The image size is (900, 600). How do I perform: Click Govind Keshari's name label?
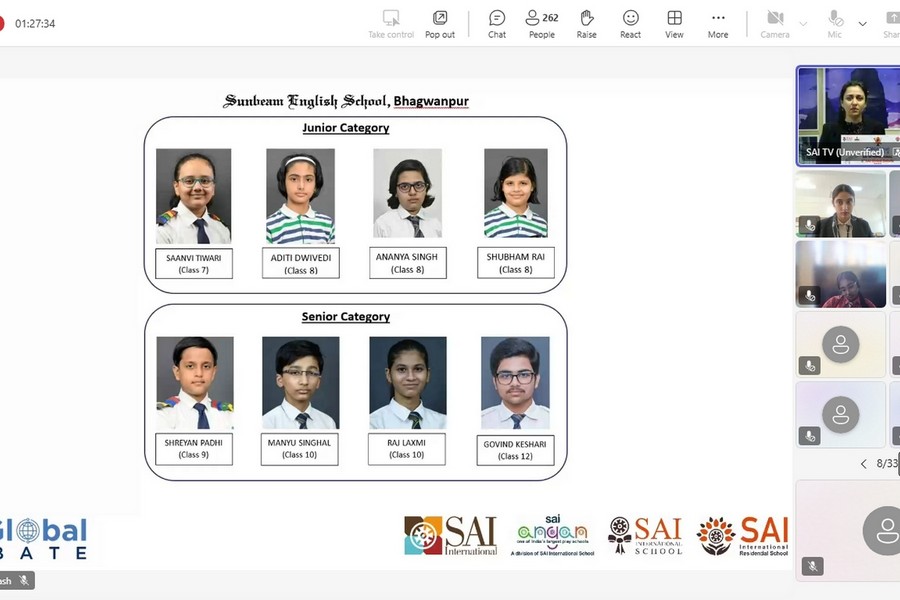[x=515, y=450]
